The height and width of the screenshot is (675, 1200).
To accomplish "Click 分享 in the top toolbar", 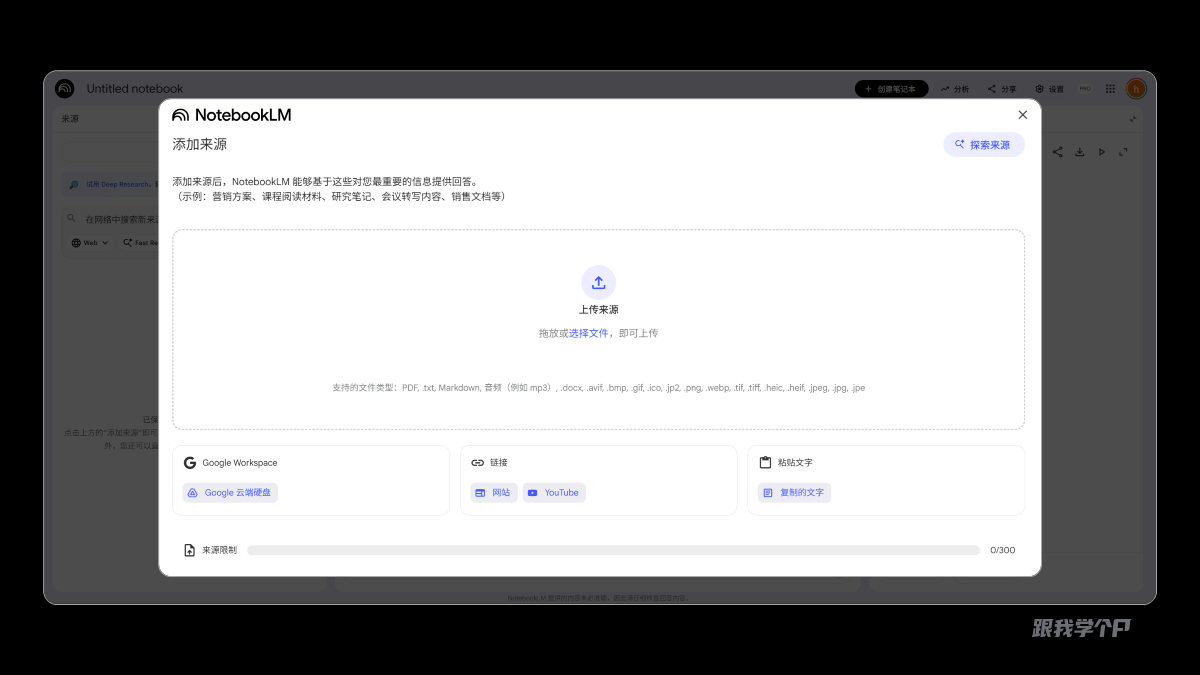I will [x=1001, y=88].
